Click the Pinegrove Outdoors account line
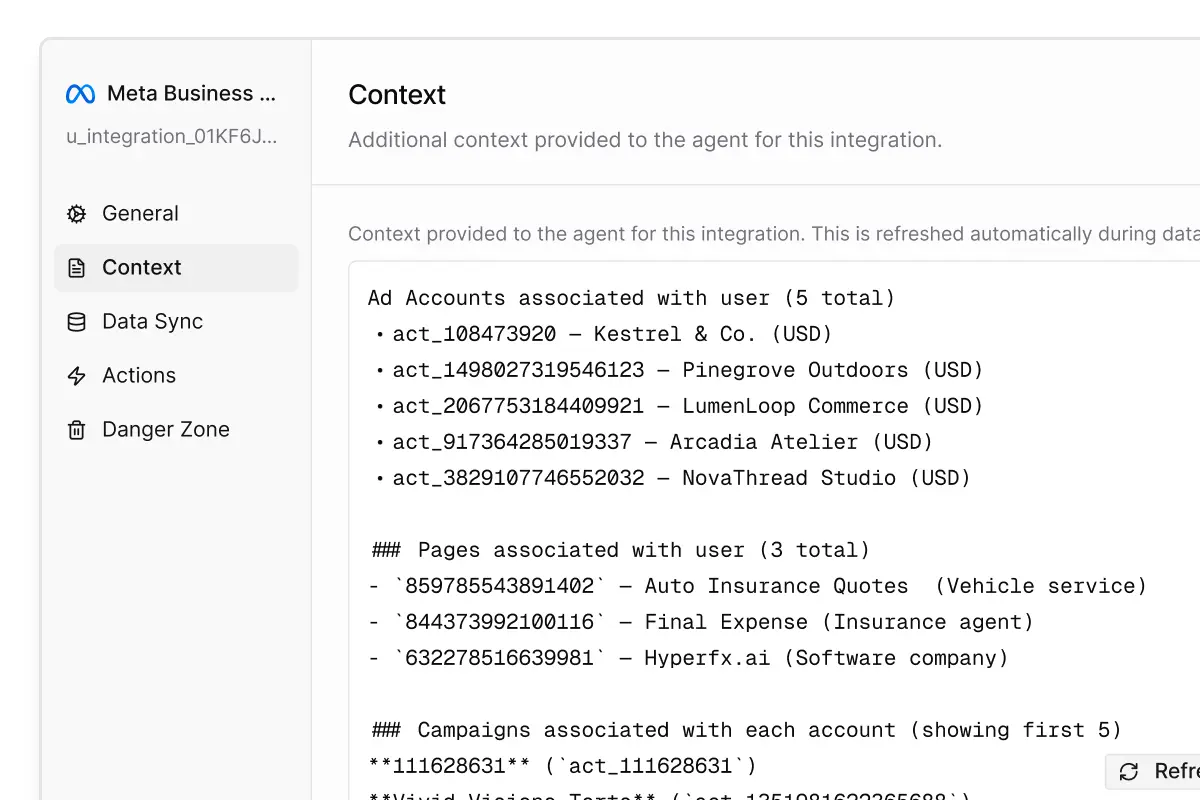This screenshot has width=1200, height=800. [680, 370]
